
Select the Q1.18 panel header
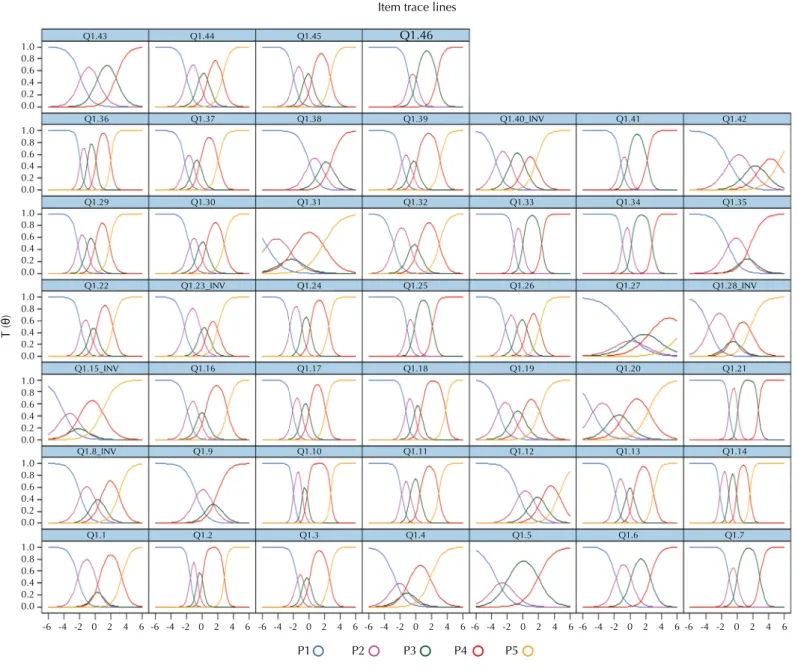[416, 368]
